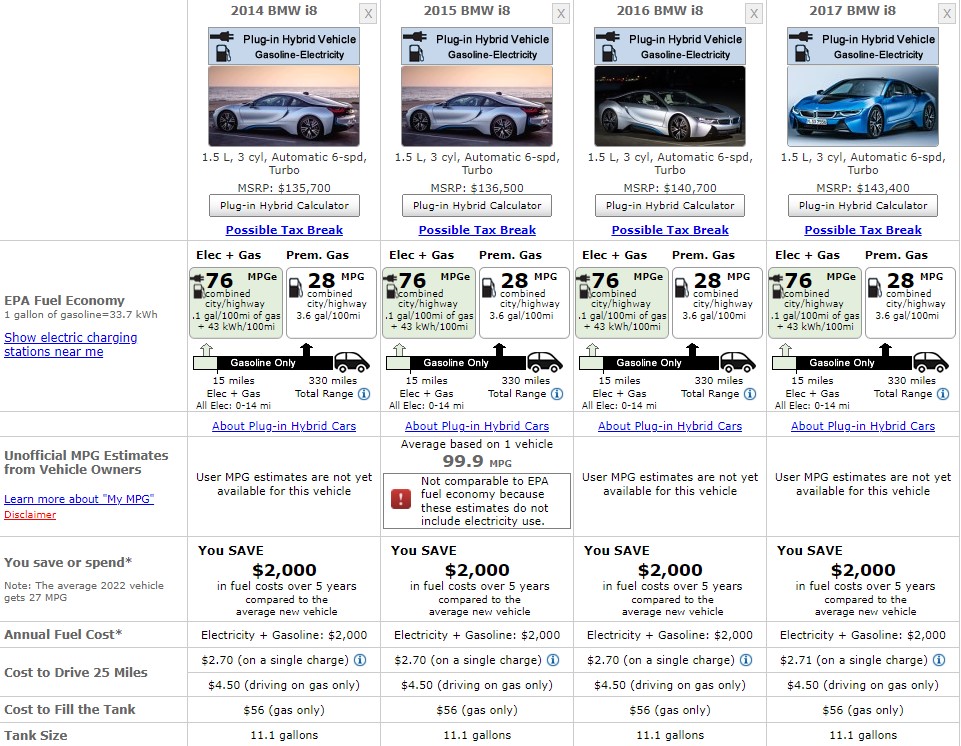The width and height of the screenshot is (961, 746).
Task: Click the 2015 BMW i8 Total Range info icon
Action: coord(557,394)
